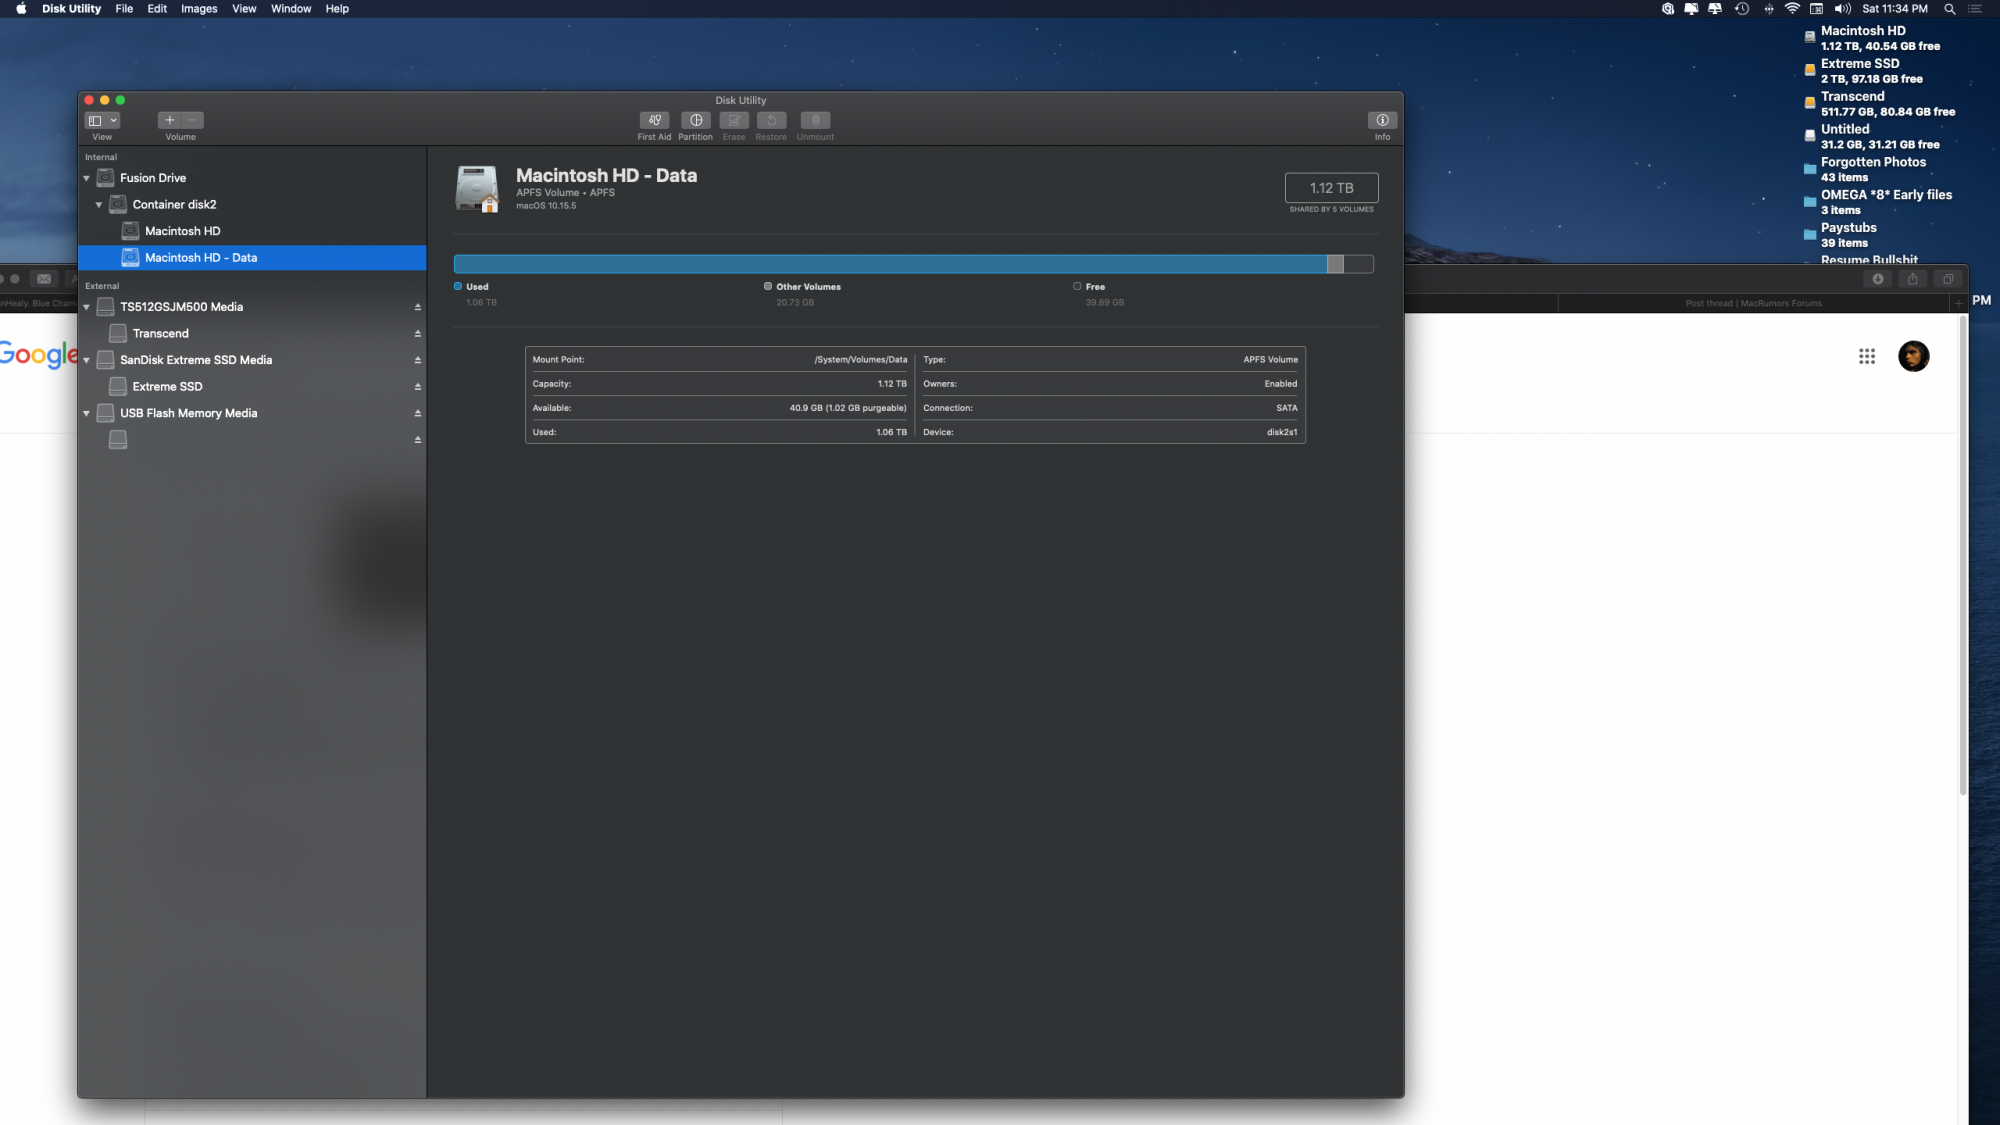Click the 1.12 TB capacity box
The height and width of the screenshot is (1125, 2000).
tap(1331, 188)
